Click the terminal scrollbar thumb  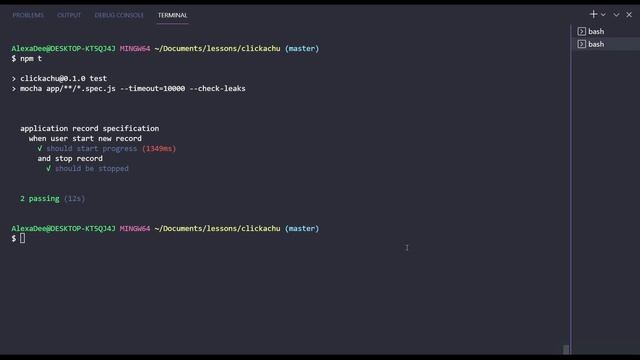coord(566,349)
